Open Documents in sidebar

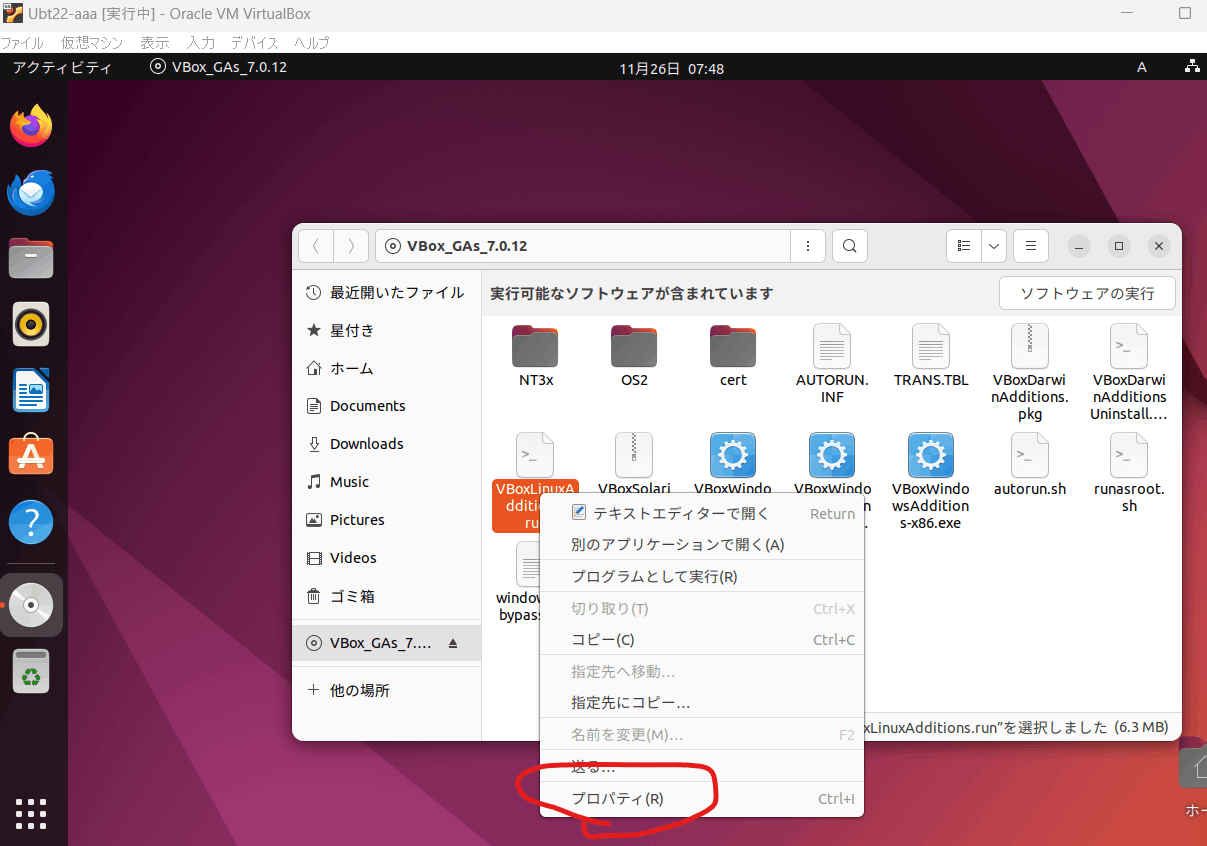point(387,406)
